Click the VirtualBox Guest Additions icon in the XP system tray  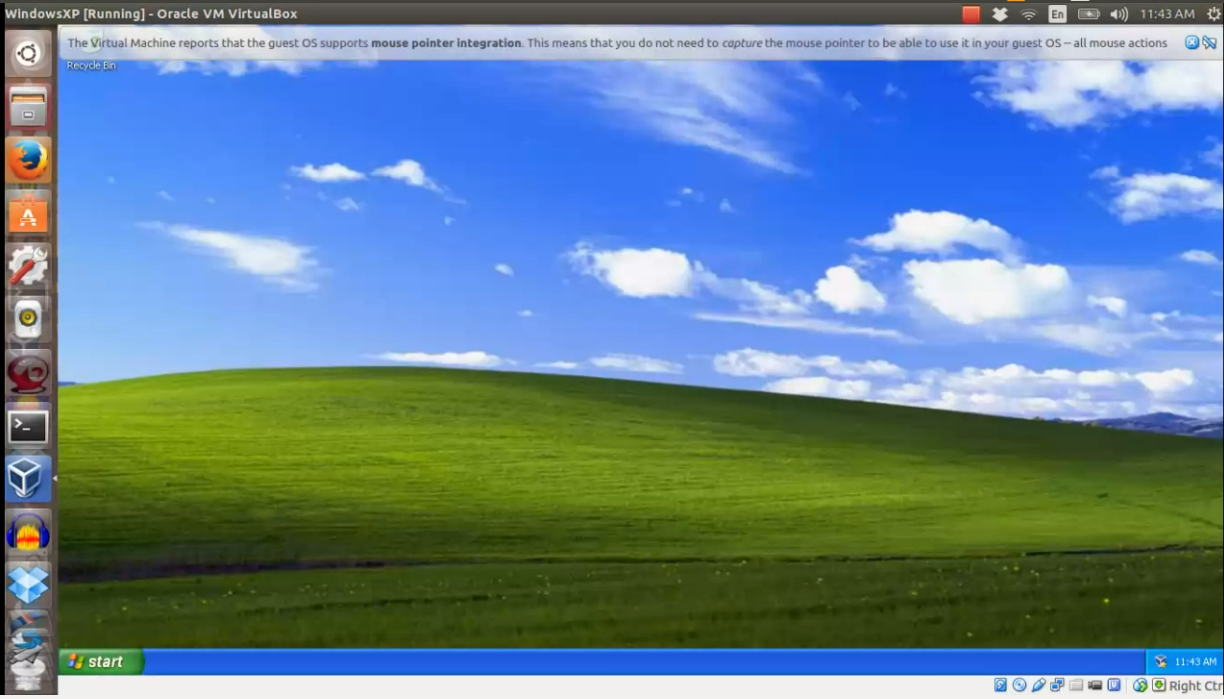pos(1160,662)
